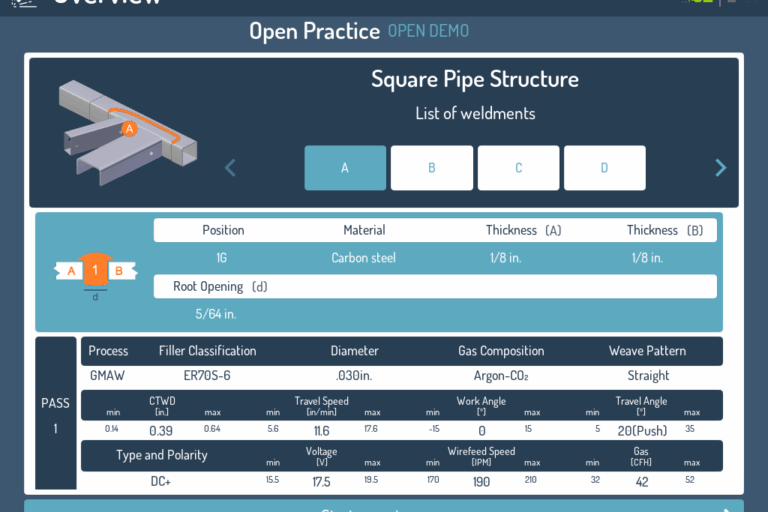Viewport: 768px width, 512px height.
Task: Click the OPEN DEMO label
Action: pyautogui.click(x=428, y=31)
